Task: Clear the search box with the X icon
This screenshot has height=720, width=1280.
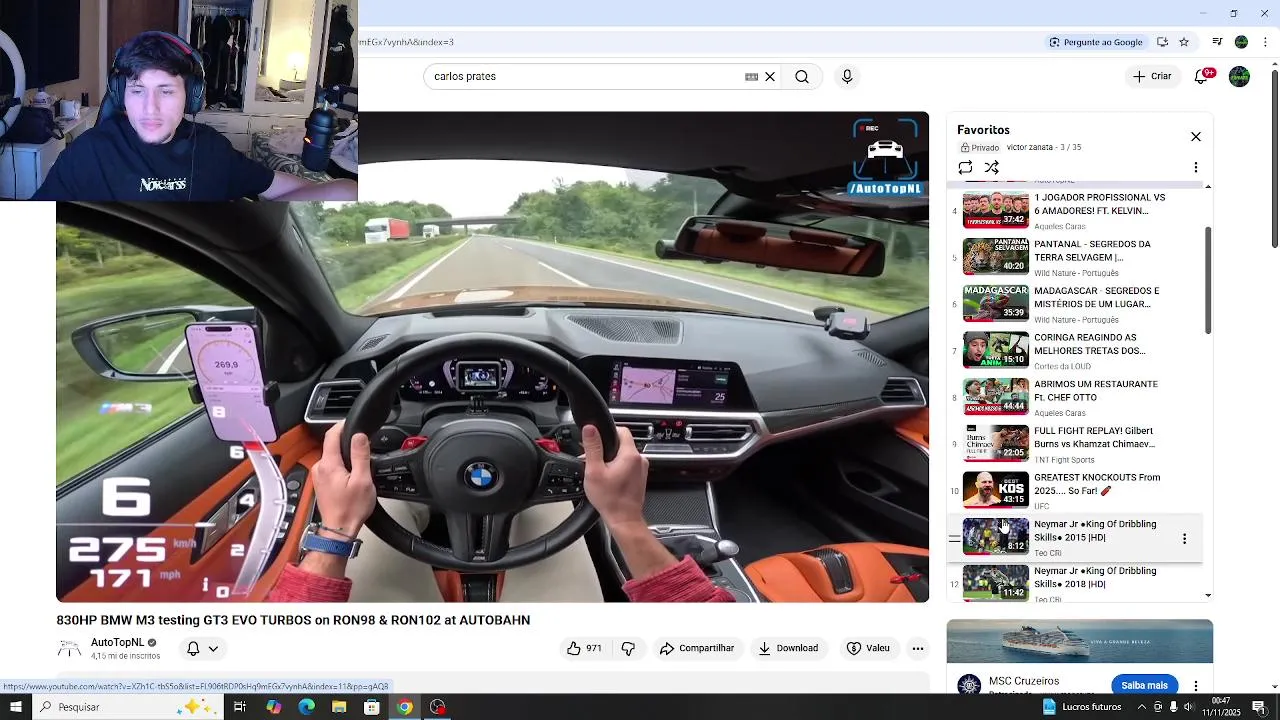Action: click(770, 77)
